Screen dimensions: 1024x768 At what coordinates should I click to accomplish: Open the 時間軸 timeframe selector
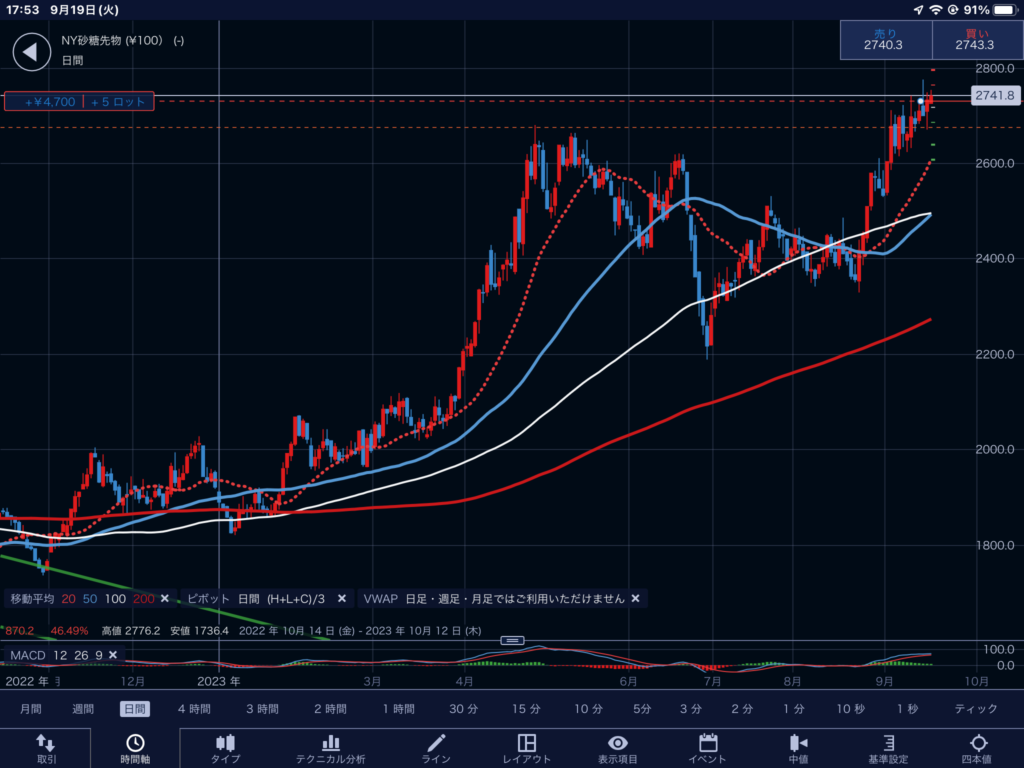click(134, 748)
